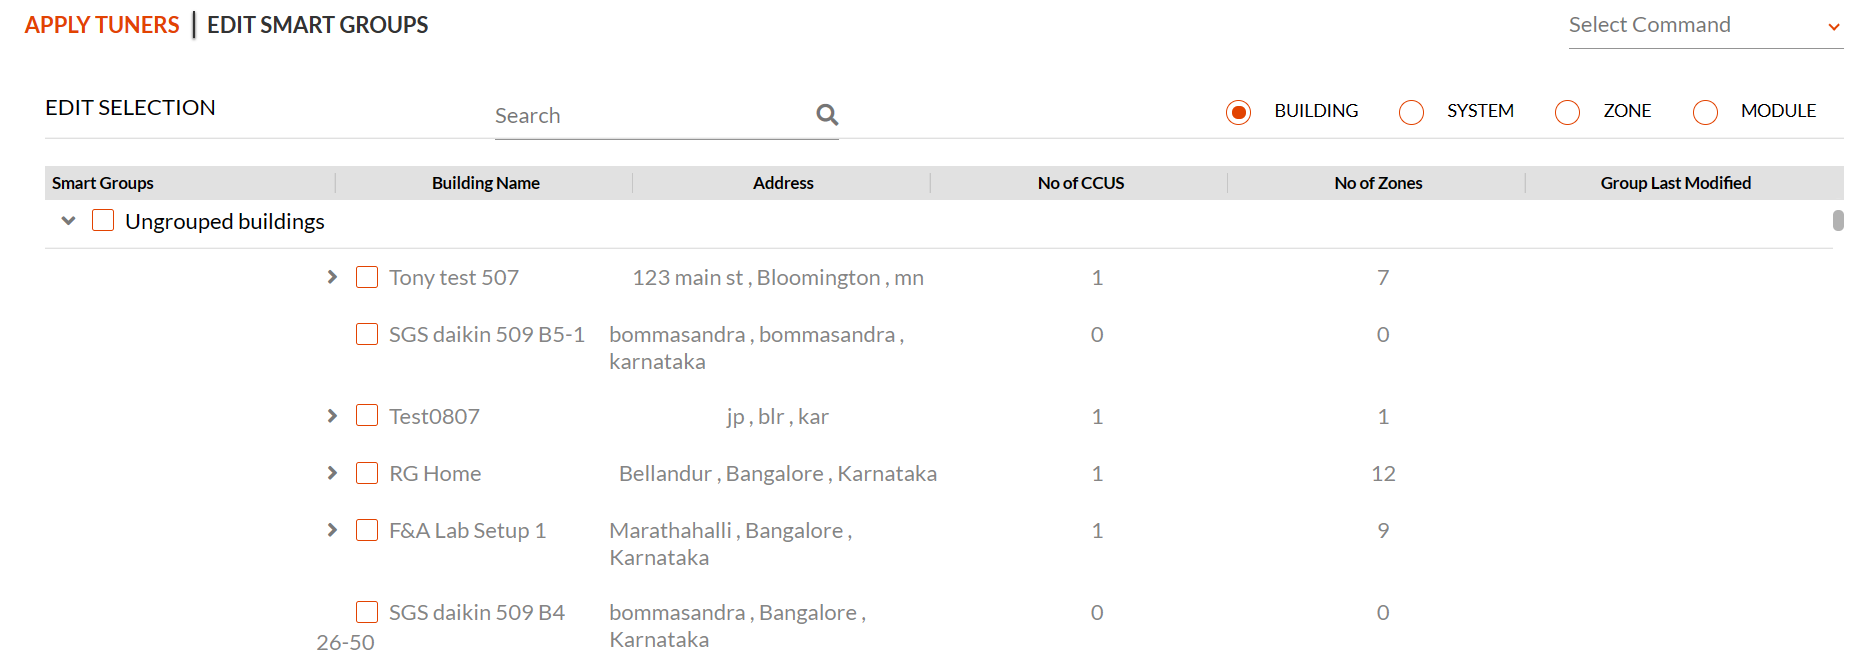Open the Apply Tuners tab
Image resolution: width=1870 pixels, height=666 pixels.
(102, 25)
